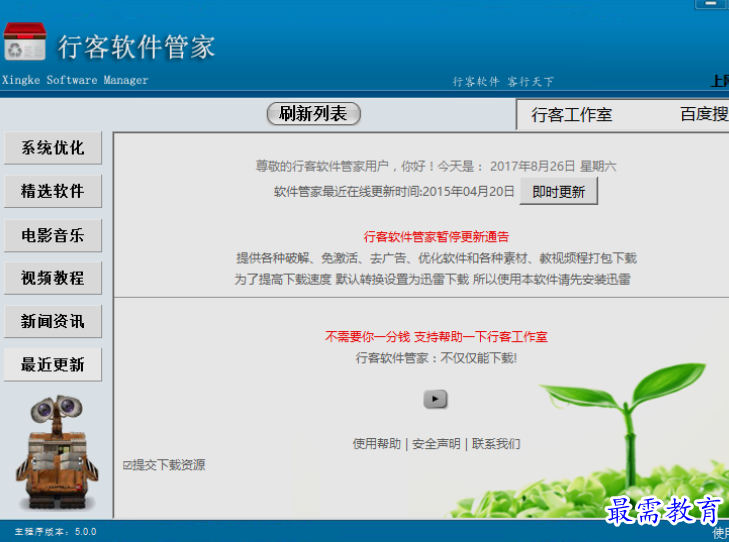The image size is (729, 542).
Task: Click the 安全声明 link
Action: pos(436,443)
